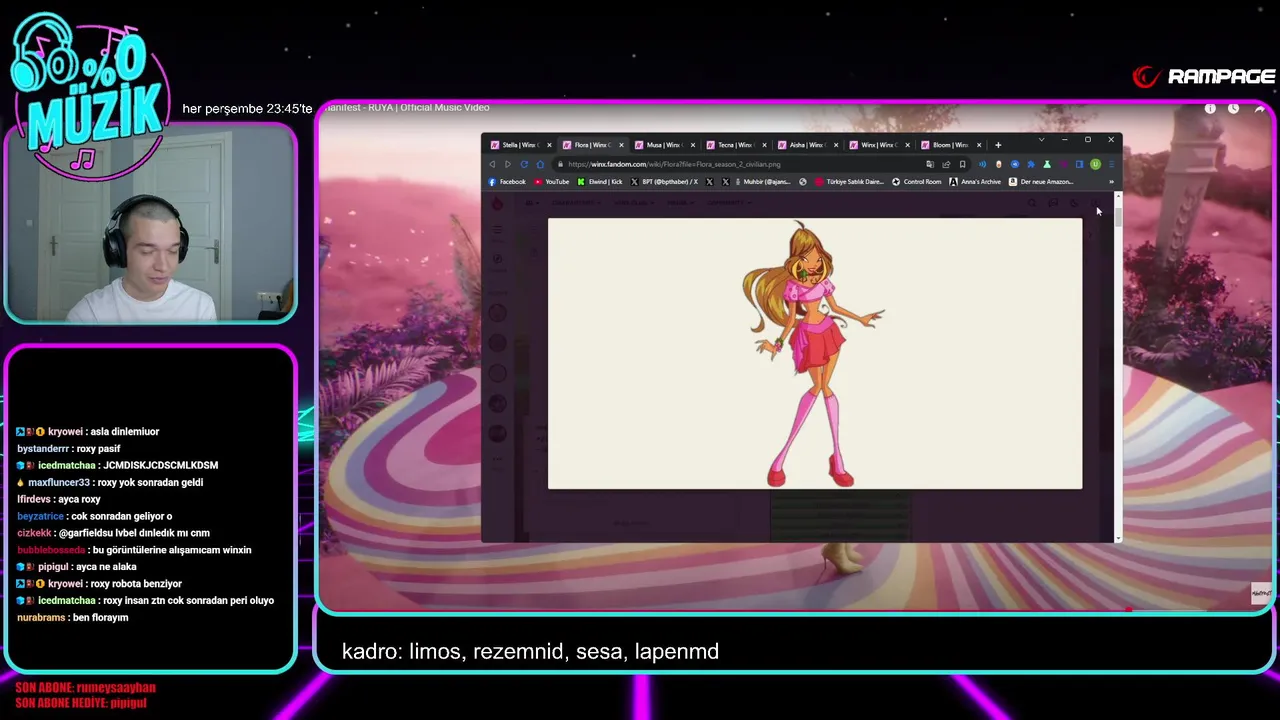Click the translate page icon in address bar
The height and width of the screenshot is (720, 1280).
point(930,164)
